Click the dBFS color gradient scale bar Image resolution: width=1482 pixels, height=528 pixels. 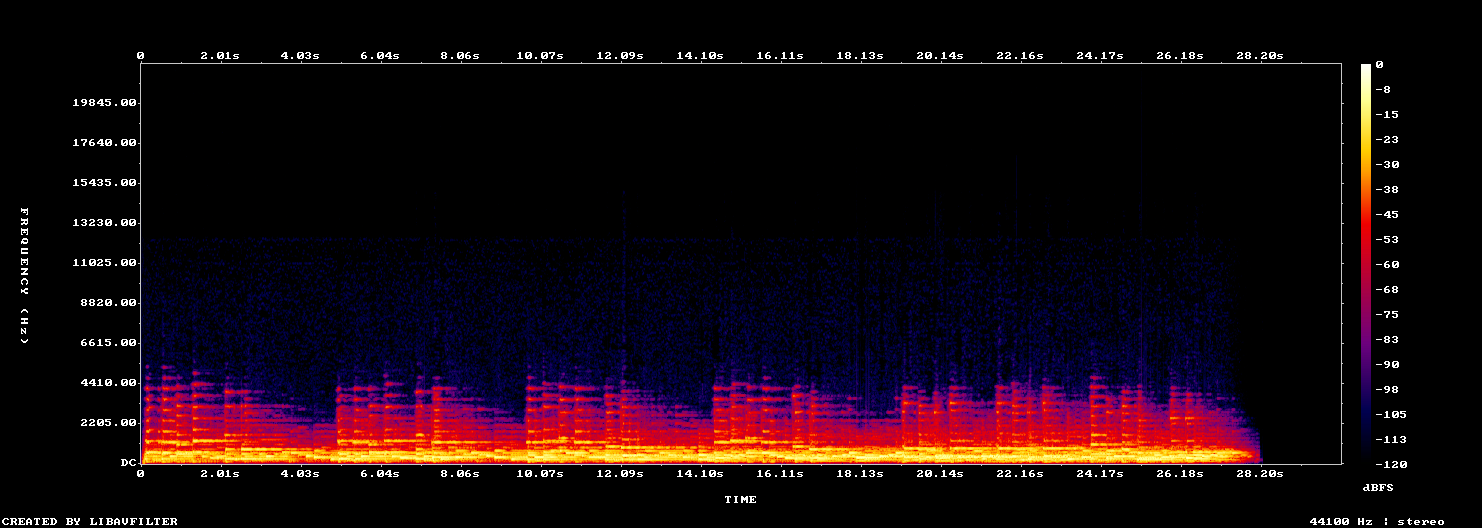click(1366, 264)
